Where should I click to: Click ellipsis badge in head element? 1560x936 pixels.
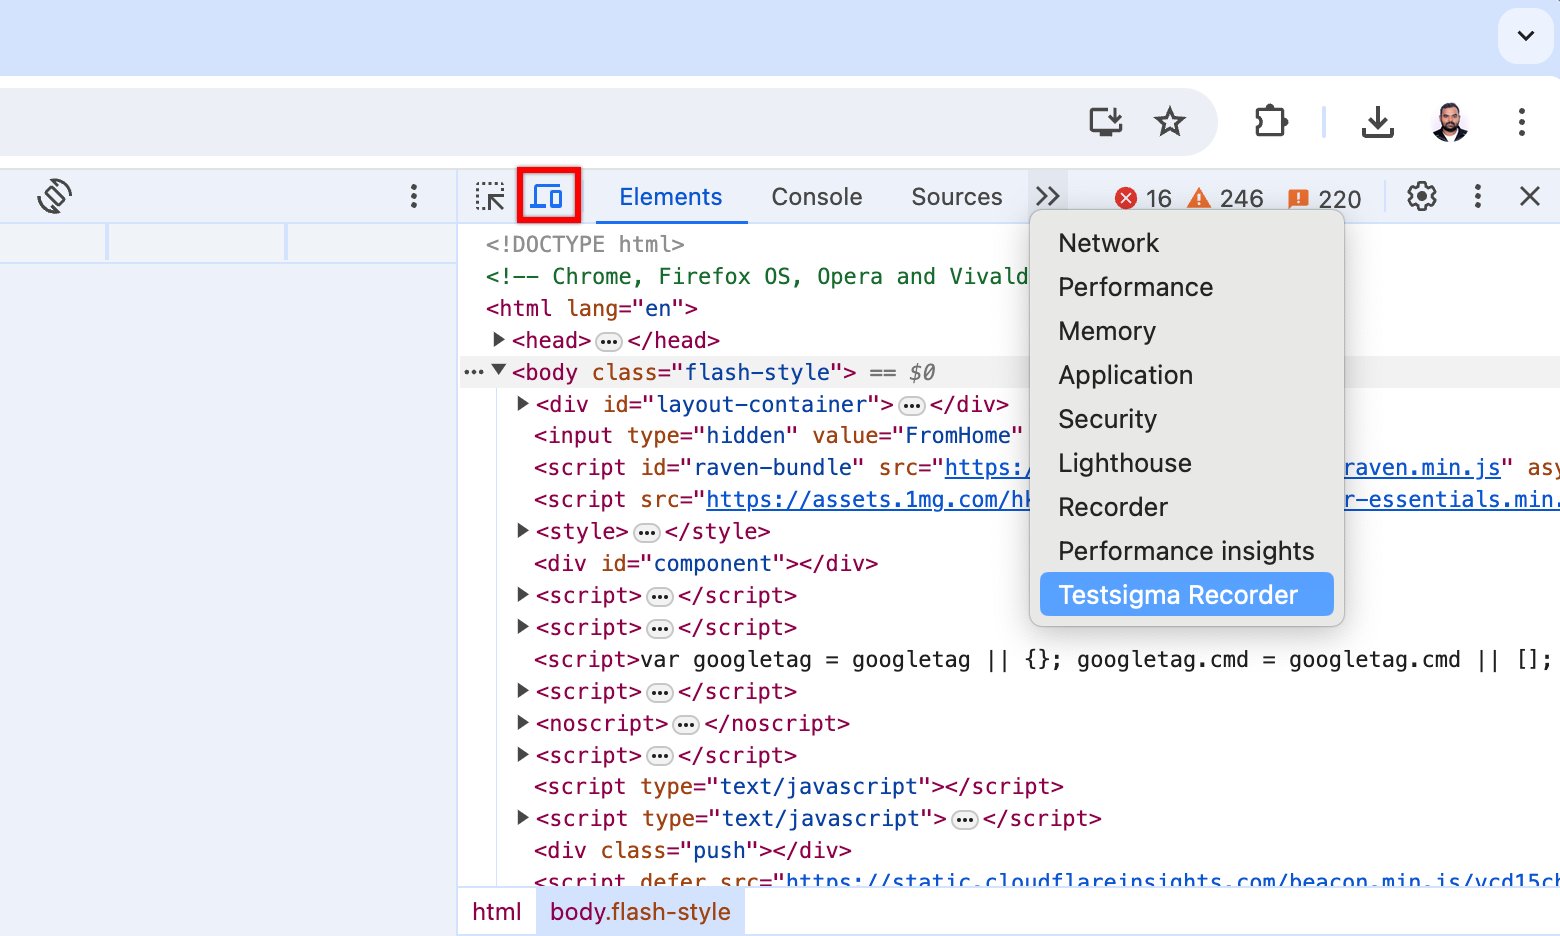click(x=609, y=342)
